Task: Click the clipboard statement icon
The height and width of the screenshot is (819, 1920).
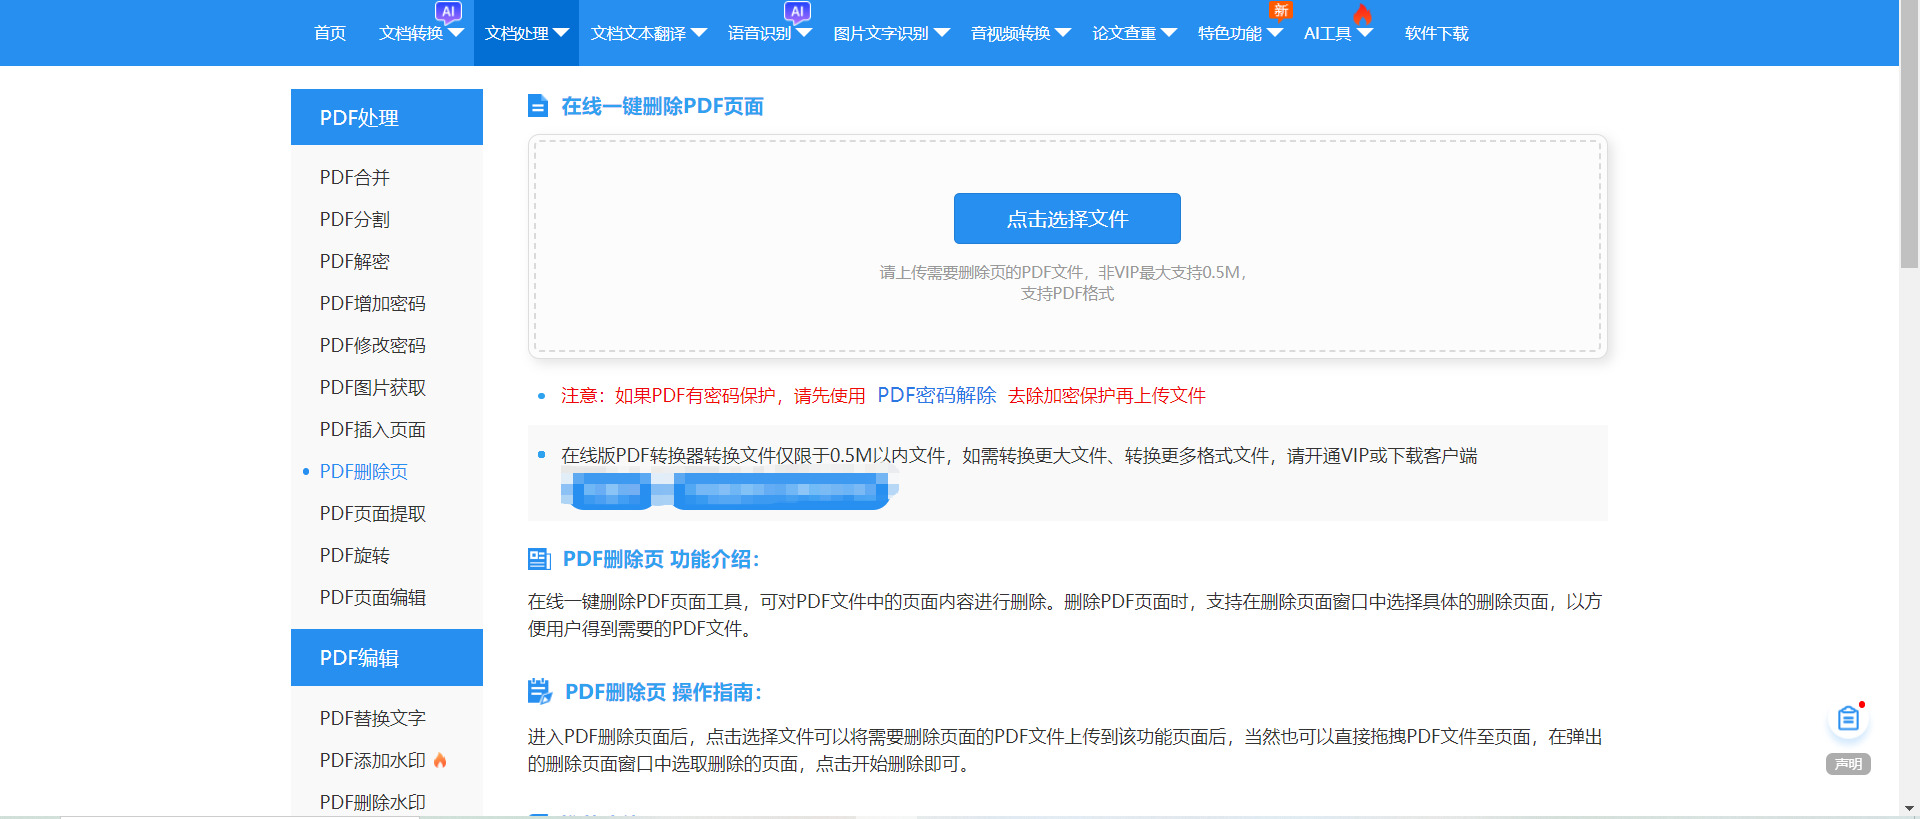Action: click(1847, 719)
